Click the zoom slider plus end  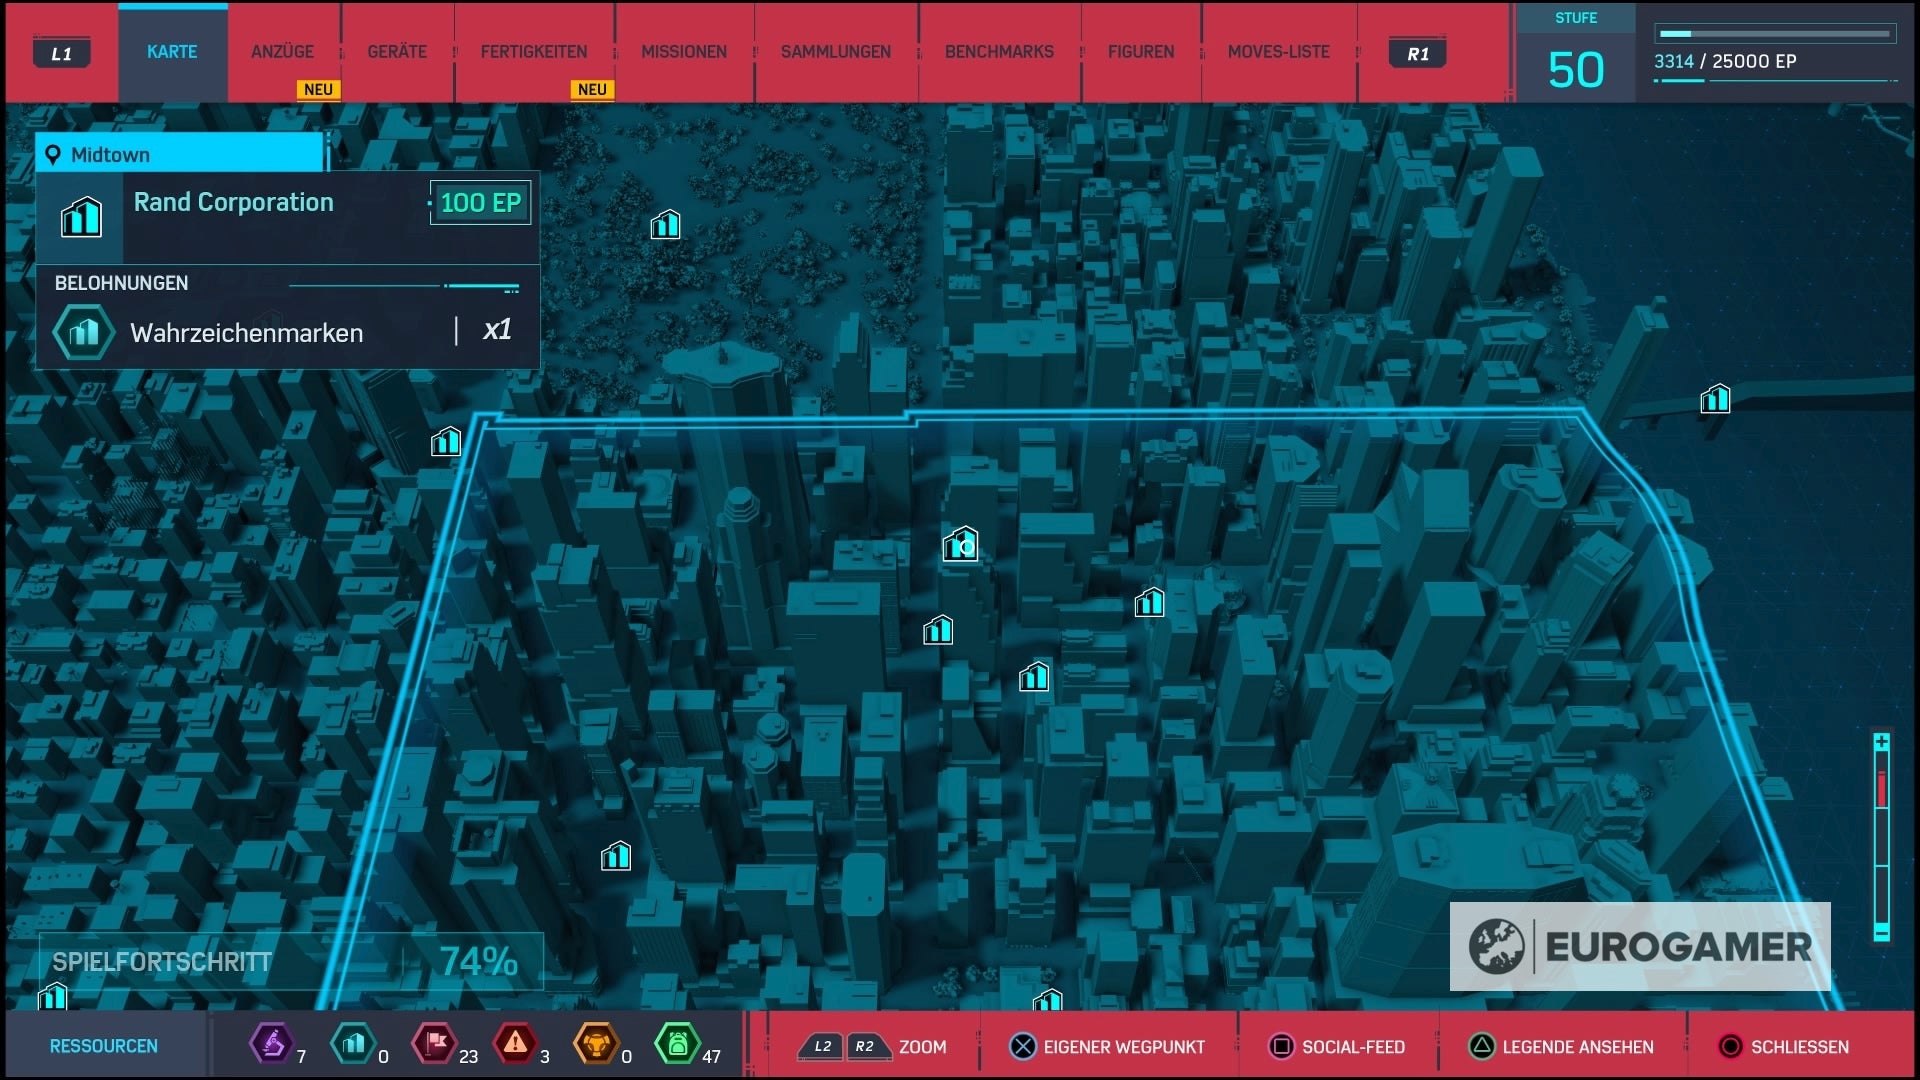coord(1881,741)
